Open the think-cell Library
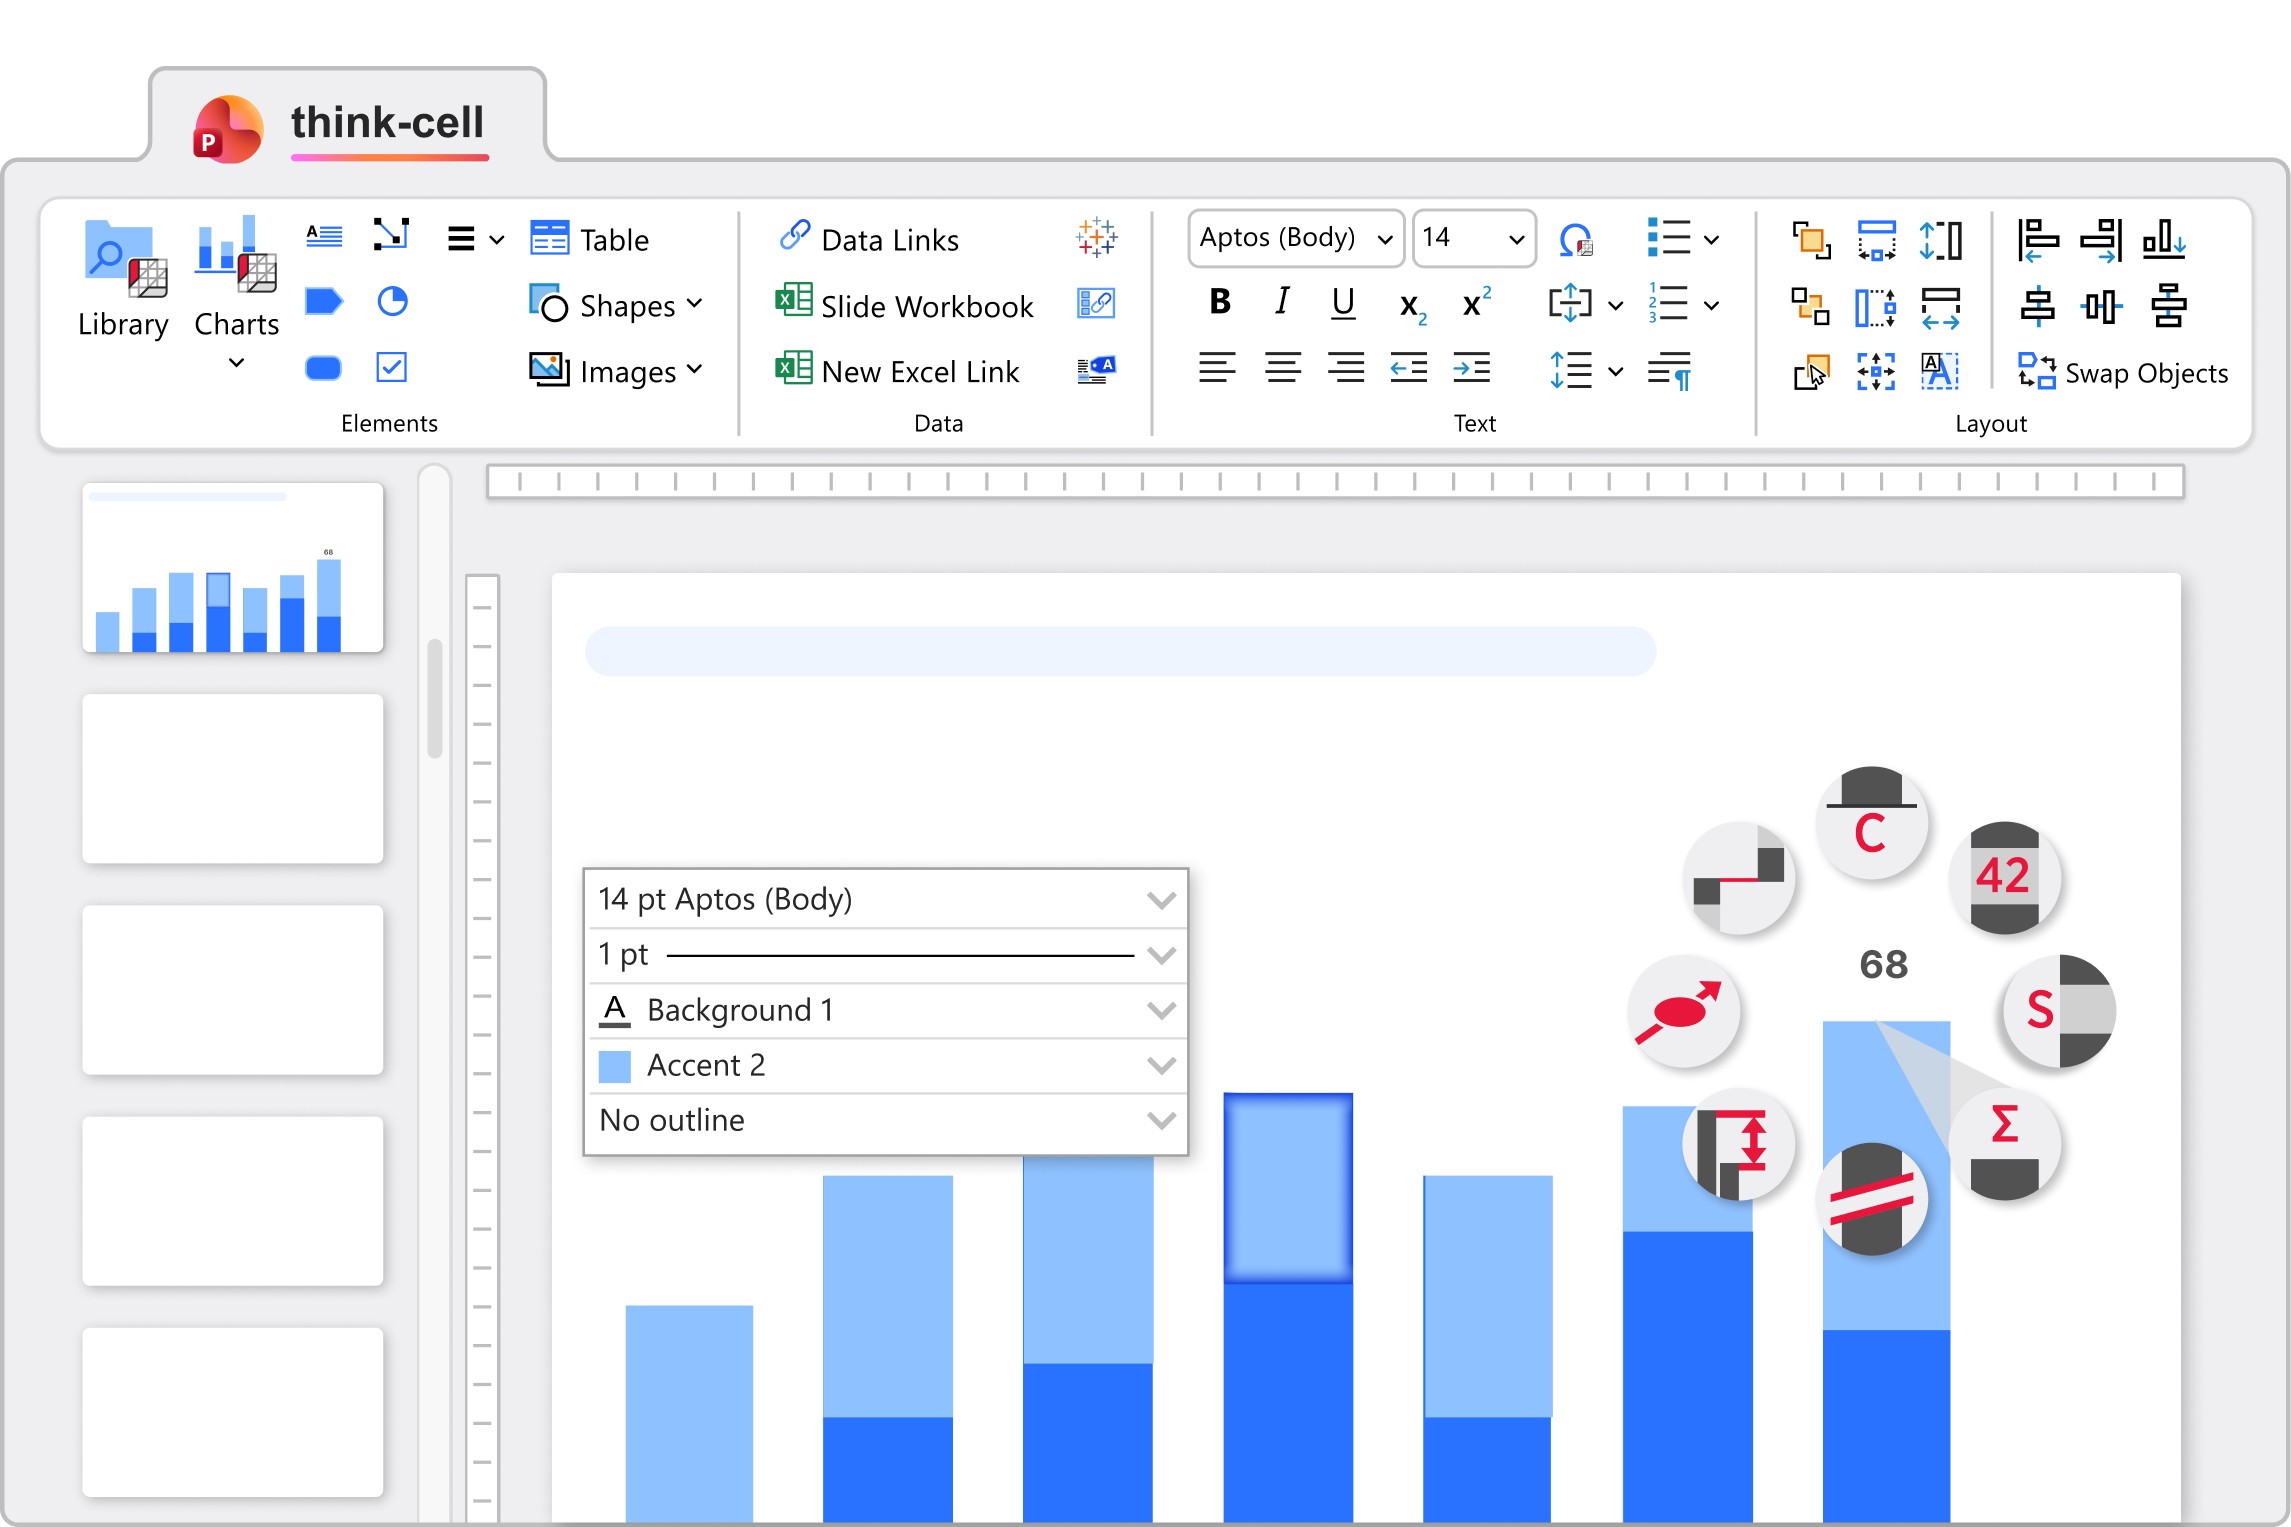This screenshot has width=2291, height=1527. click(x=122, y=279)
